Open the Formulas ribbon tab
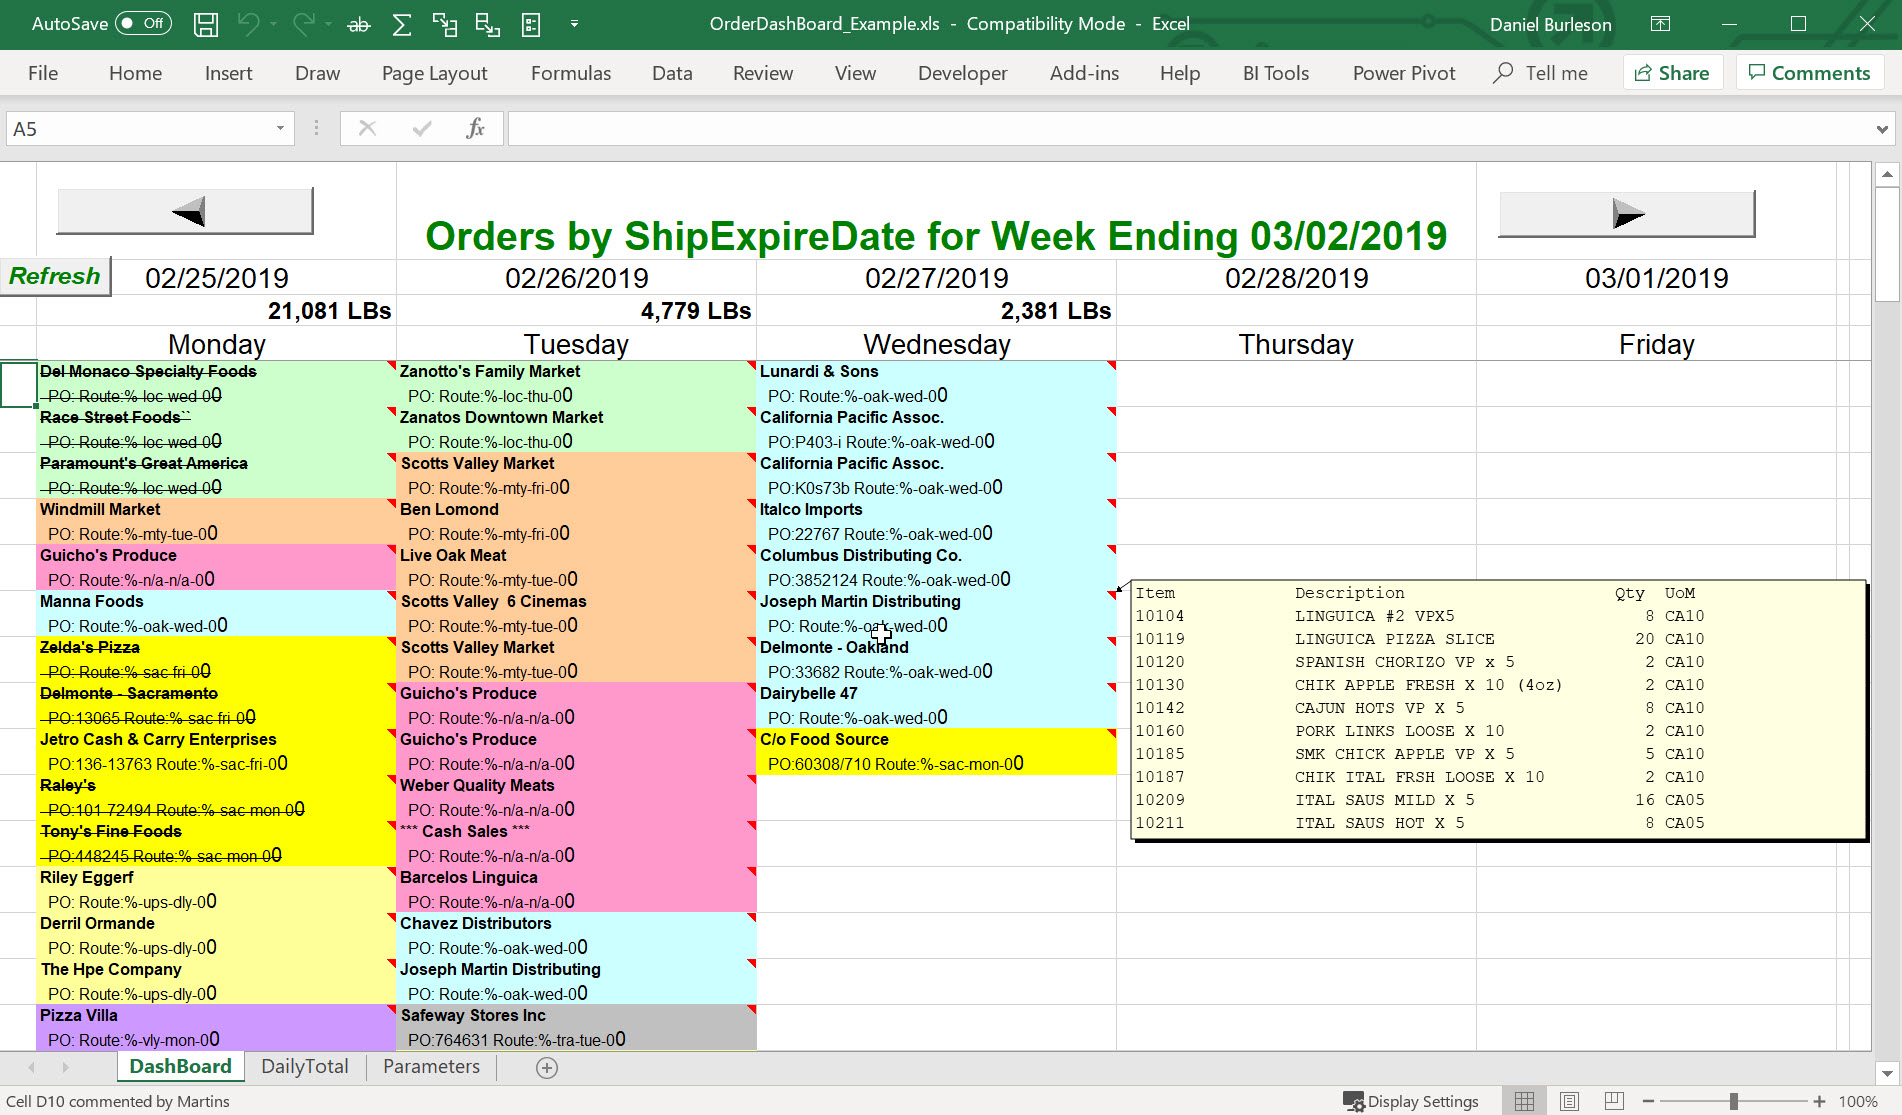This screenshot has width=1902, height=1115. click(x=570, y=73)
